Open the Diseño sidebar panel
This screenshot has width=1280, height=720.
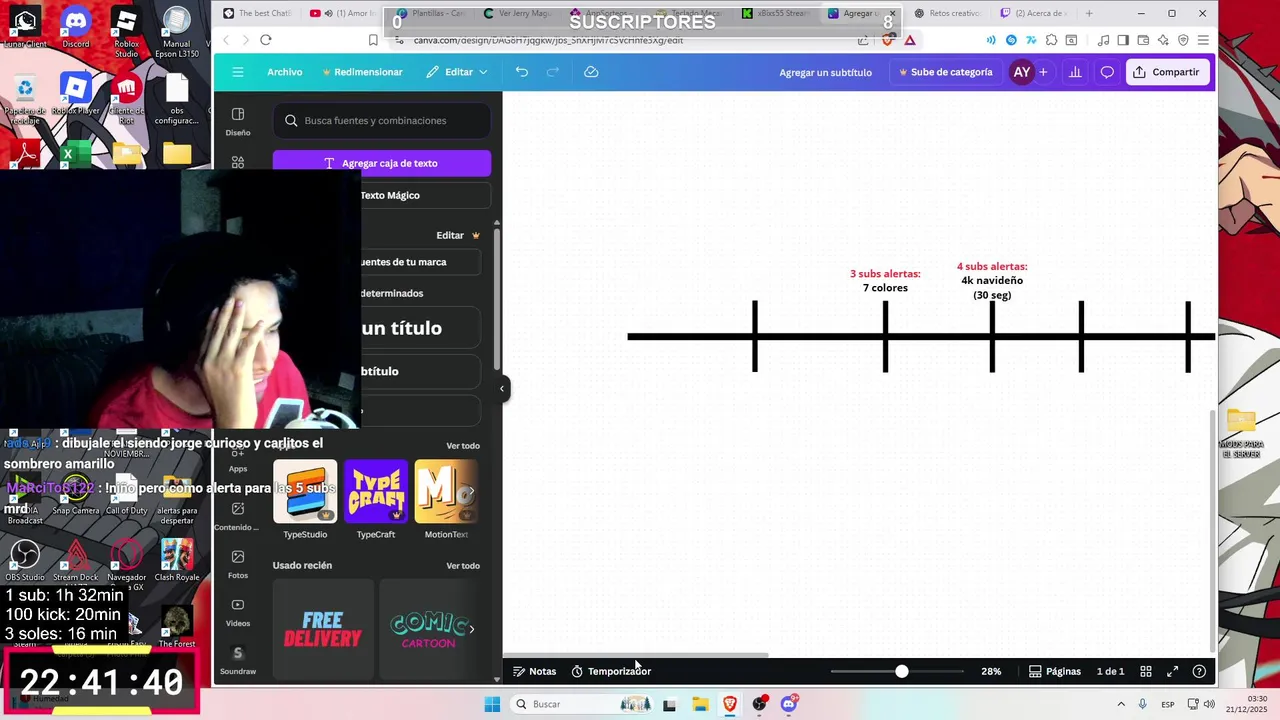click(238, 121)
